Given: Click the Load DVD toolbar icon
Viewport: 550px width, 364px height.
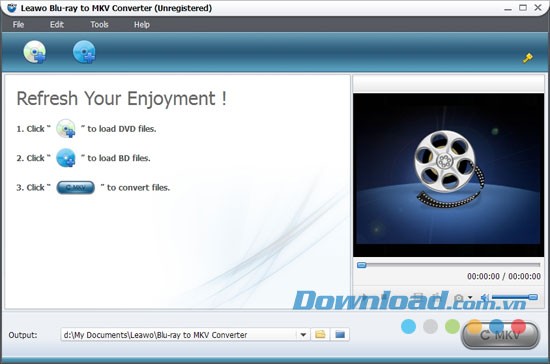Looking at the screenshot, I should [x=34, y=52].
